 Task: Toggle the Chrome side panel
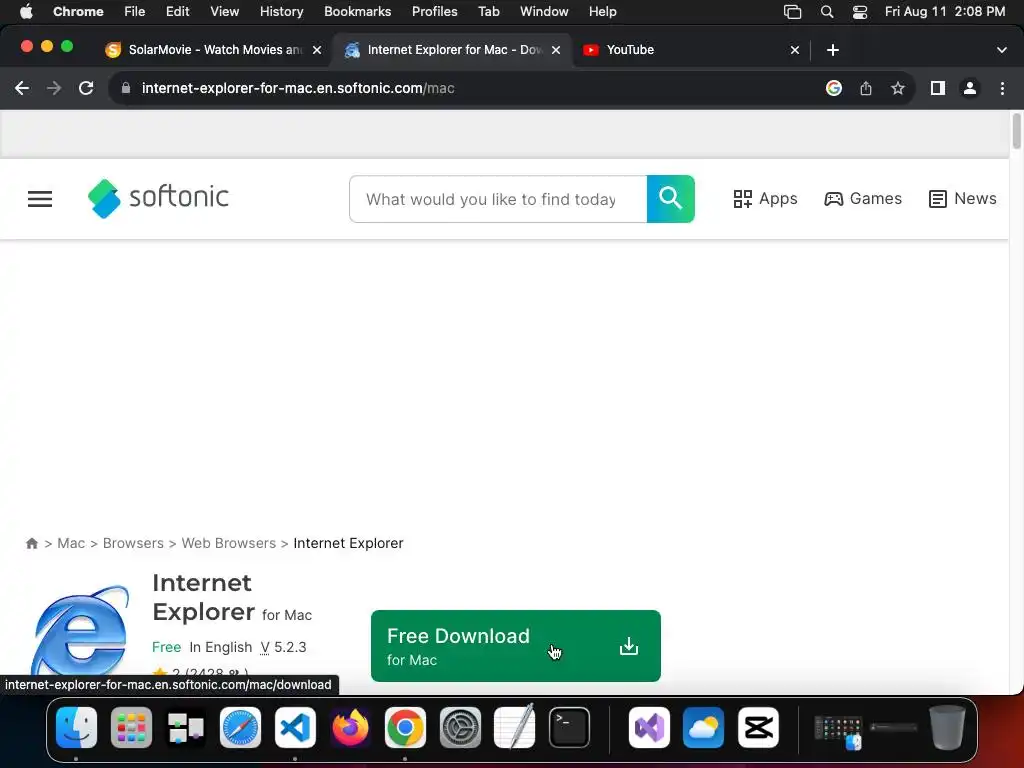(x=938, y=88)
